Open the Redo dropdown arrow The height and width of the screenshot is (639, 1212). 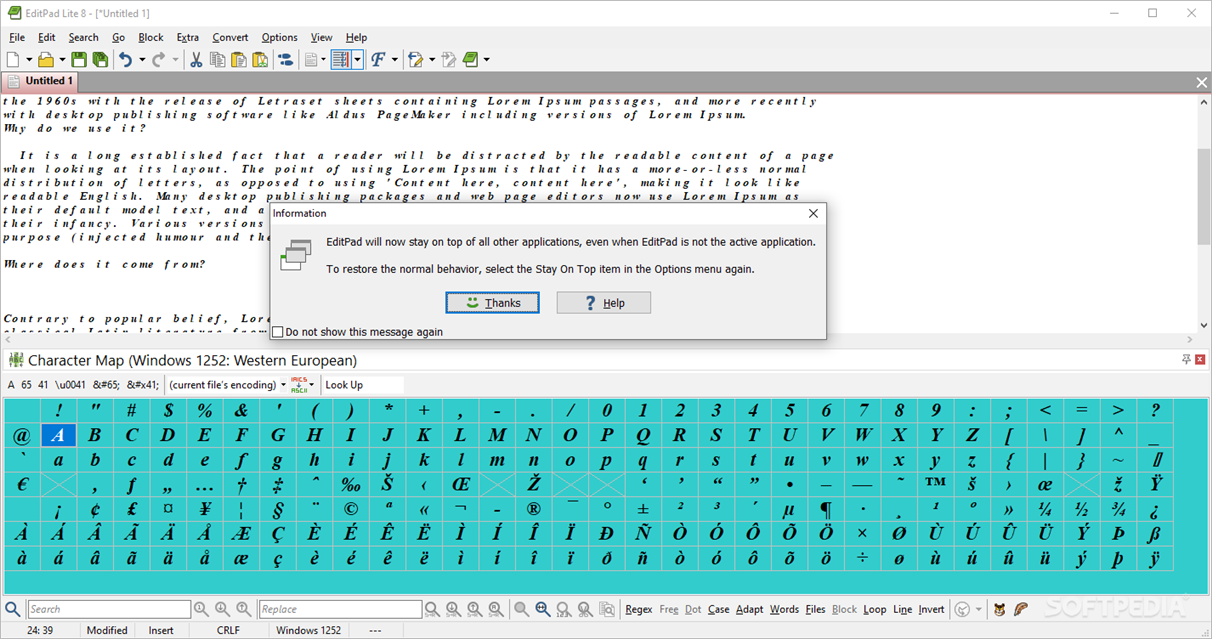(173, 59)
